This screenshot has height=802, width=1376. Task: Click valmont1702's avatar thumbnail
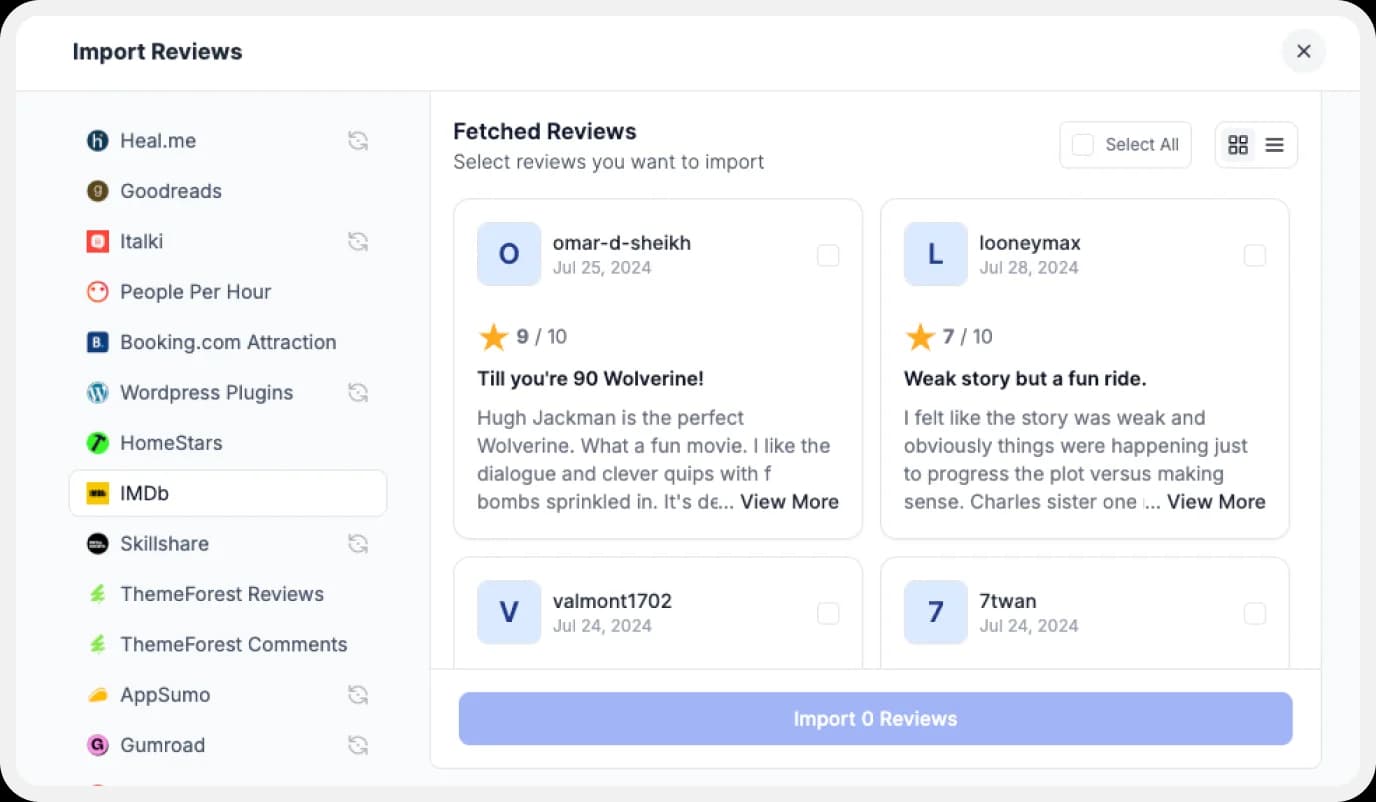509,613
